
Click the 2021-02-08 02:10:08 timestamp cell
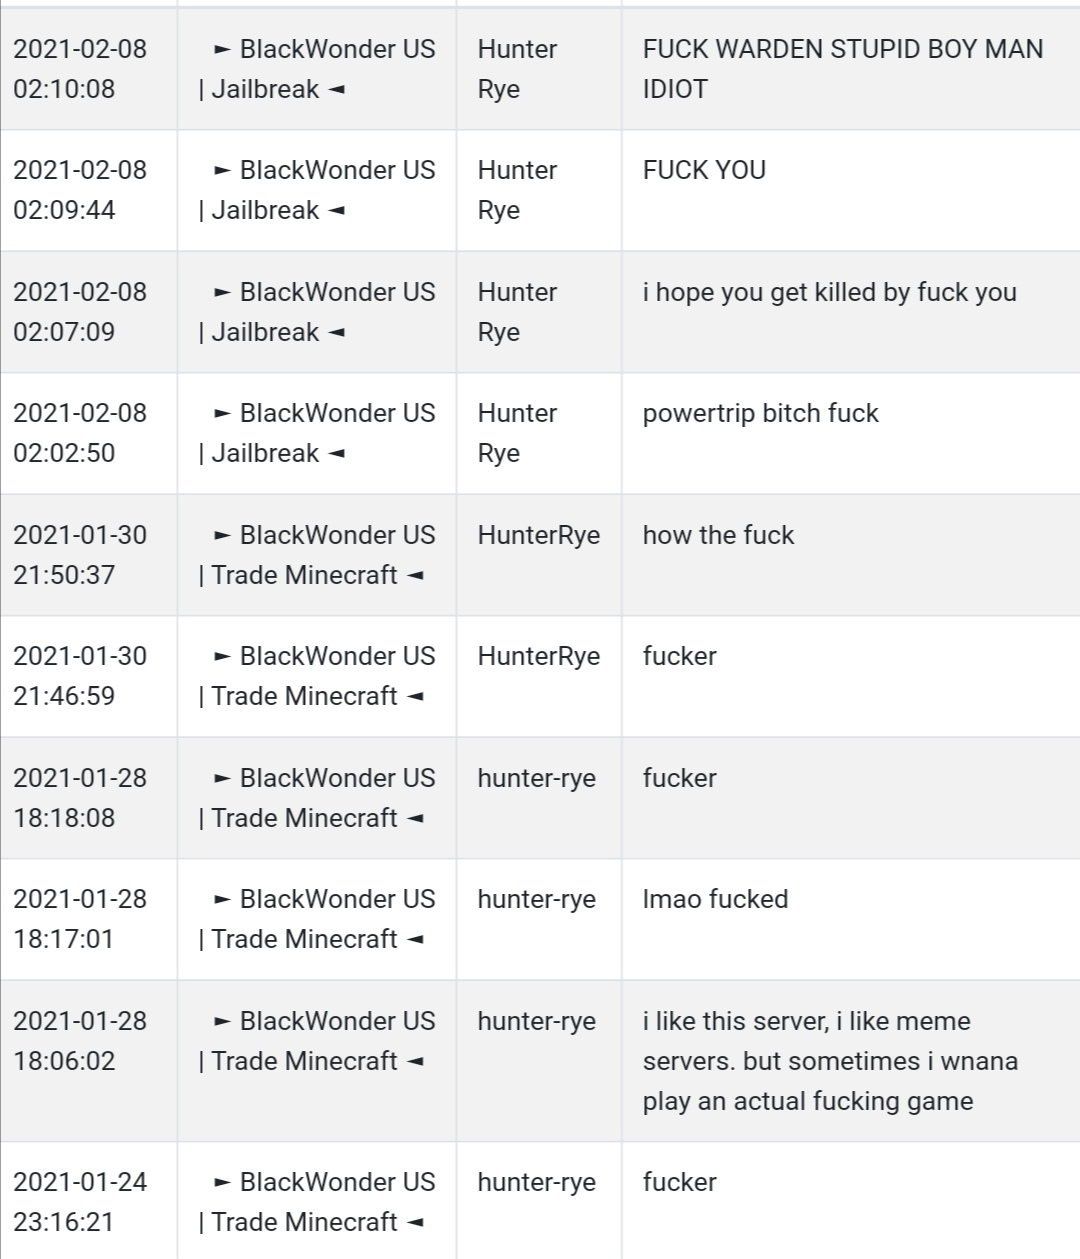(80, 69)
